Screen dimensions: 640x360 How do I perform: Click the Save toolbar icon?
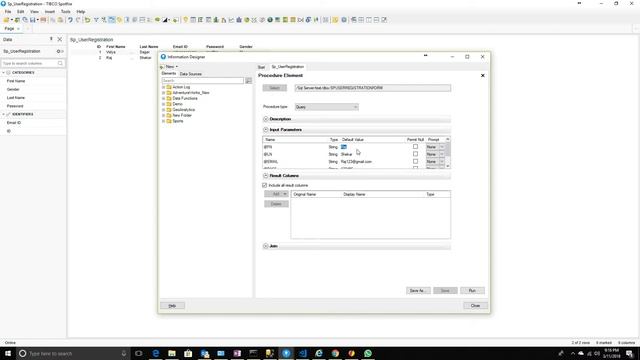pyautogui.click(x=33, y=20)
